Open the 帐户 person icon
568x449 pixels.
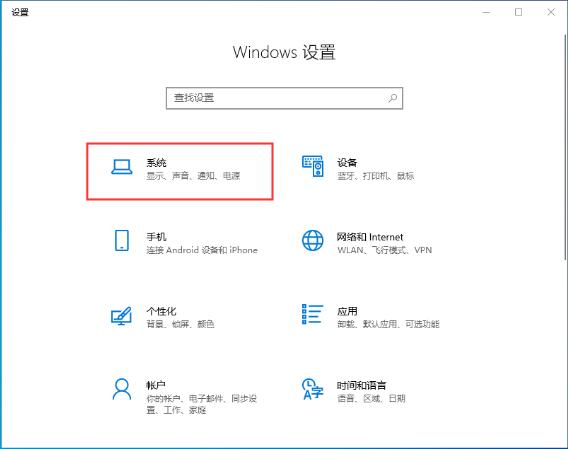point(122,389)
